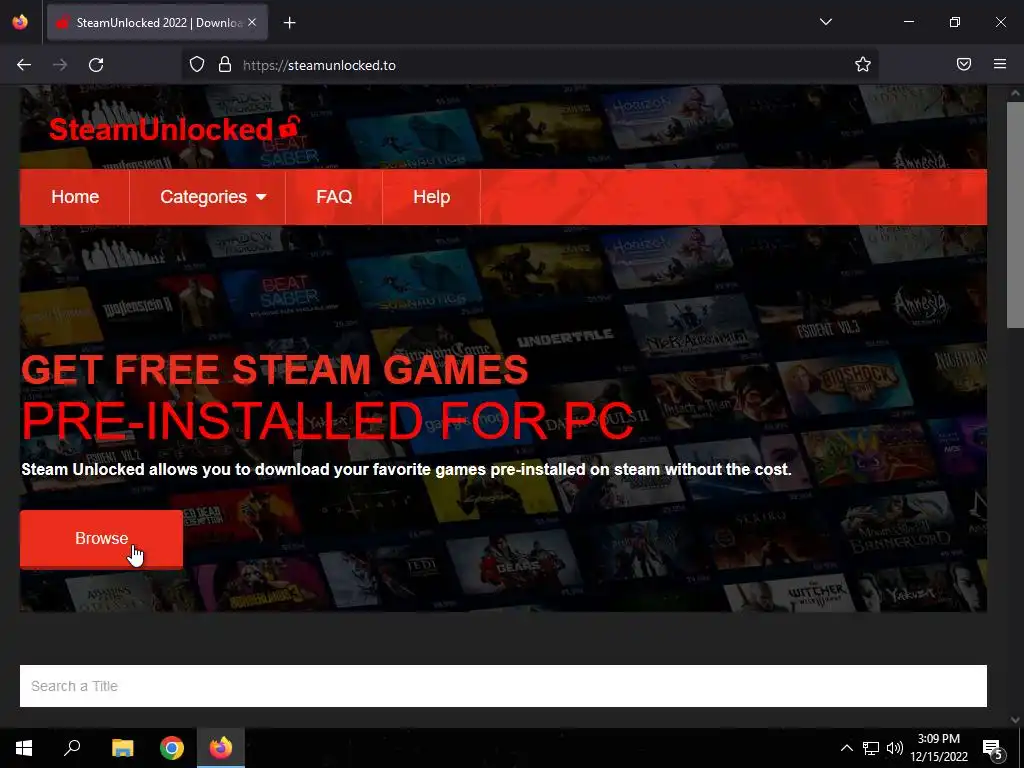This screenshot has width=1024, height=768.
Task: Open Google Chrome from the taskbar
Action: coord(172,748)
